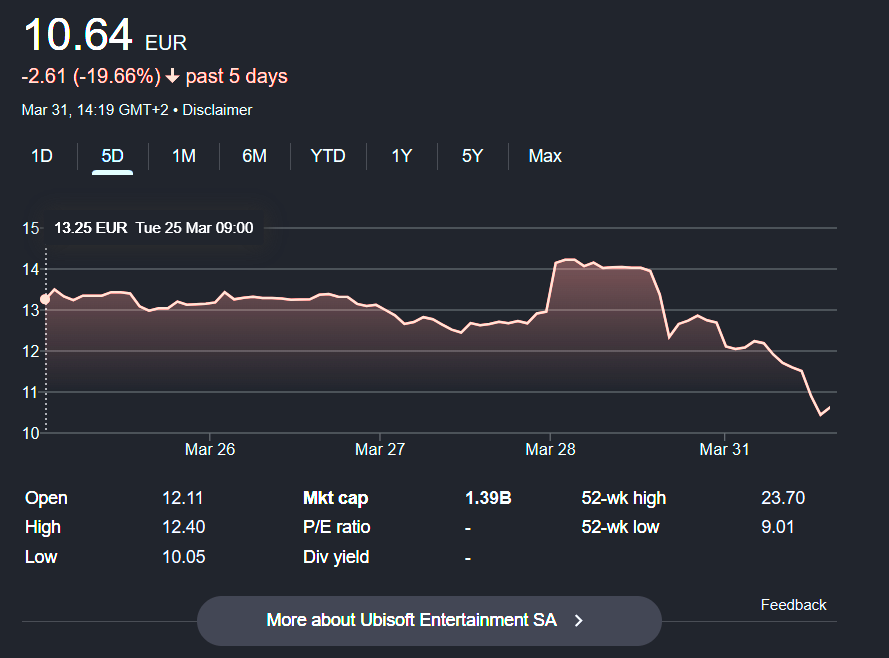Screen dimensions: 889x658
Task: Click the High value 12.40
Action: tap(184, 527)
